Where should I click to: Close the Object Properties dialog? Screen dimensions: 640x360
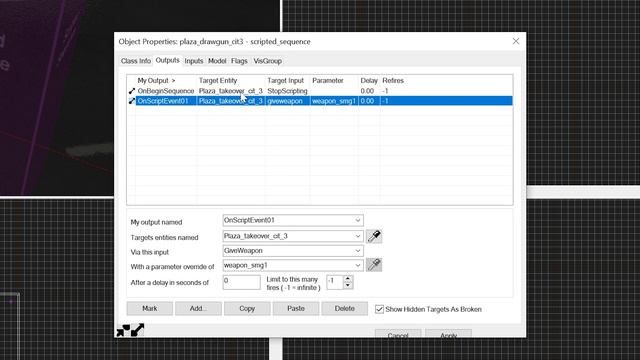pos(516,41)
